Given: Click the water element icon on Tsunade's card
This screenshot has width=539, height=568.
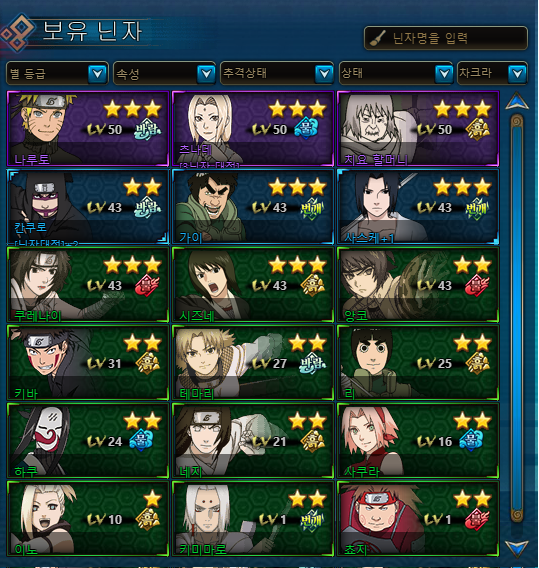Looking at the screenshot, I should pyautogui.click(x=306, y=129).
